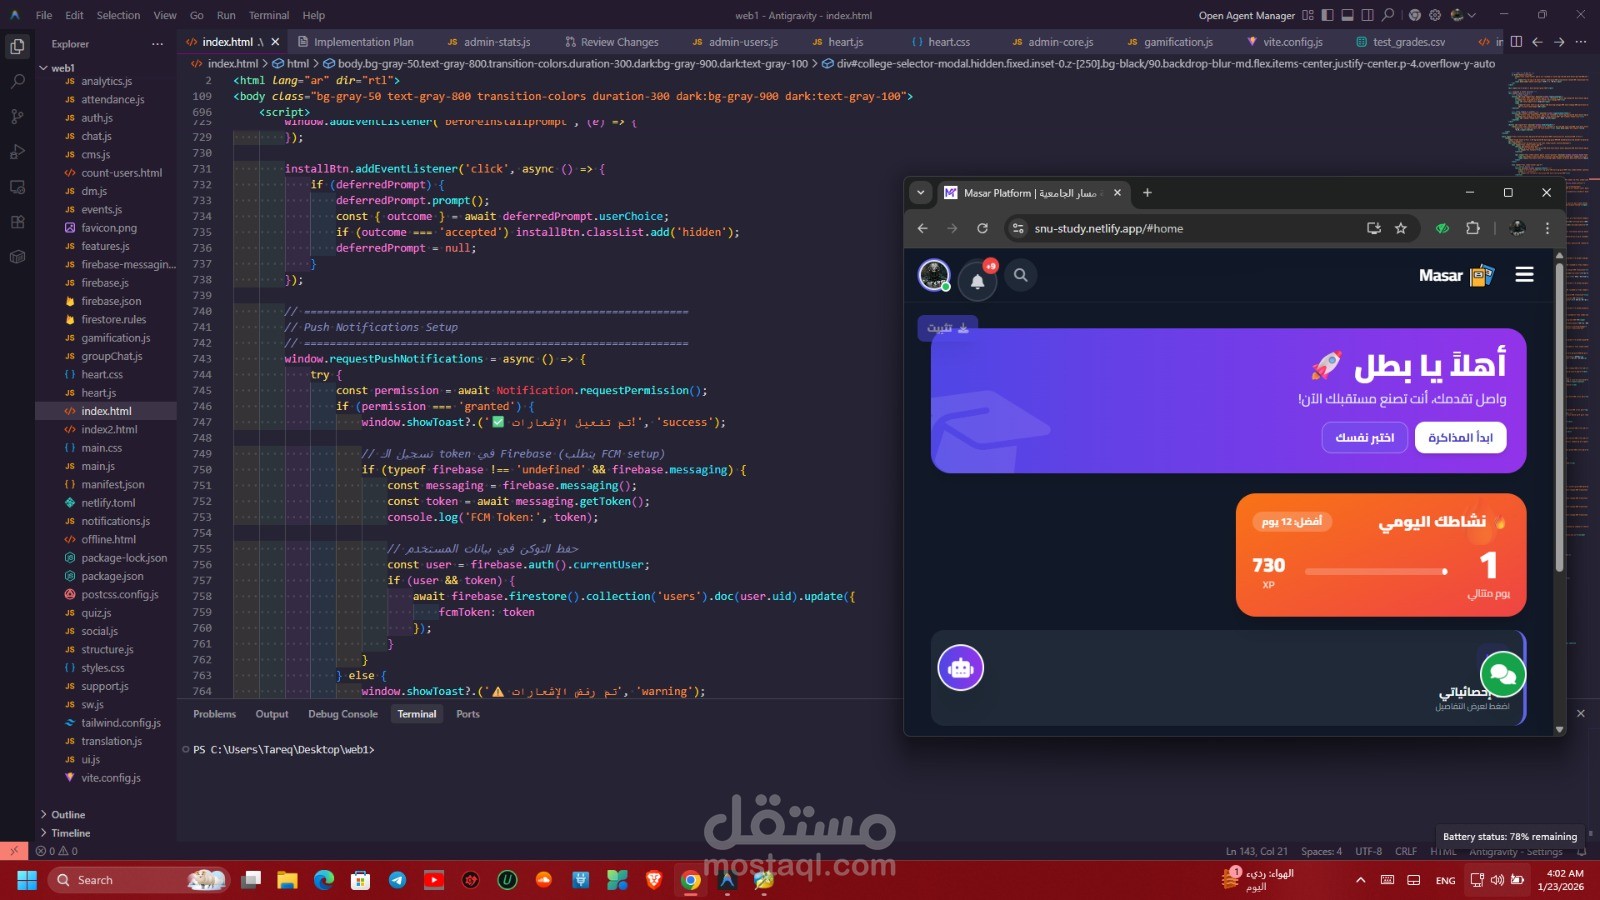1600x900 pixels.
Task: Click Chrome address bar URL
Action: point(1108,228)
